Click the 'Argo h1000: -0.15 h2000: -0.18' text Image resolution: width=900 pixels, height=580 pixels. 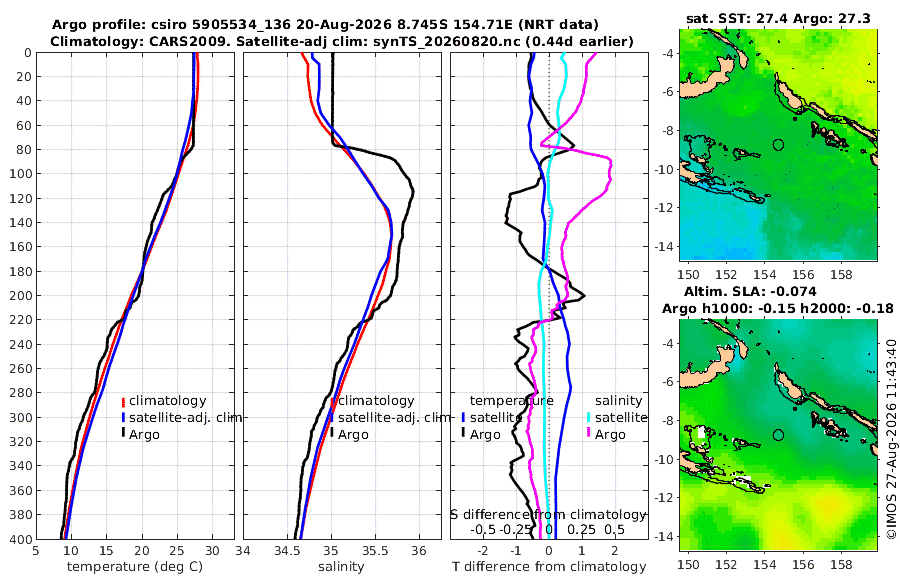(x=778, y=309)
